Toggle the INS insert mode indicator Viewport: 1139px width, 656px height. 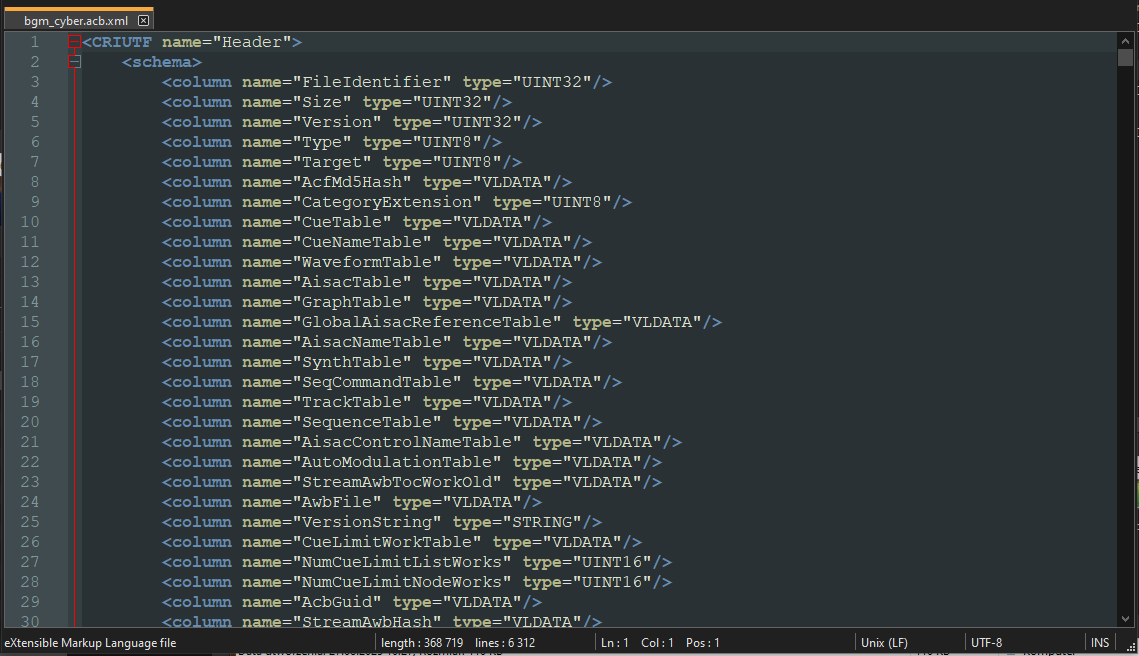1100,643
